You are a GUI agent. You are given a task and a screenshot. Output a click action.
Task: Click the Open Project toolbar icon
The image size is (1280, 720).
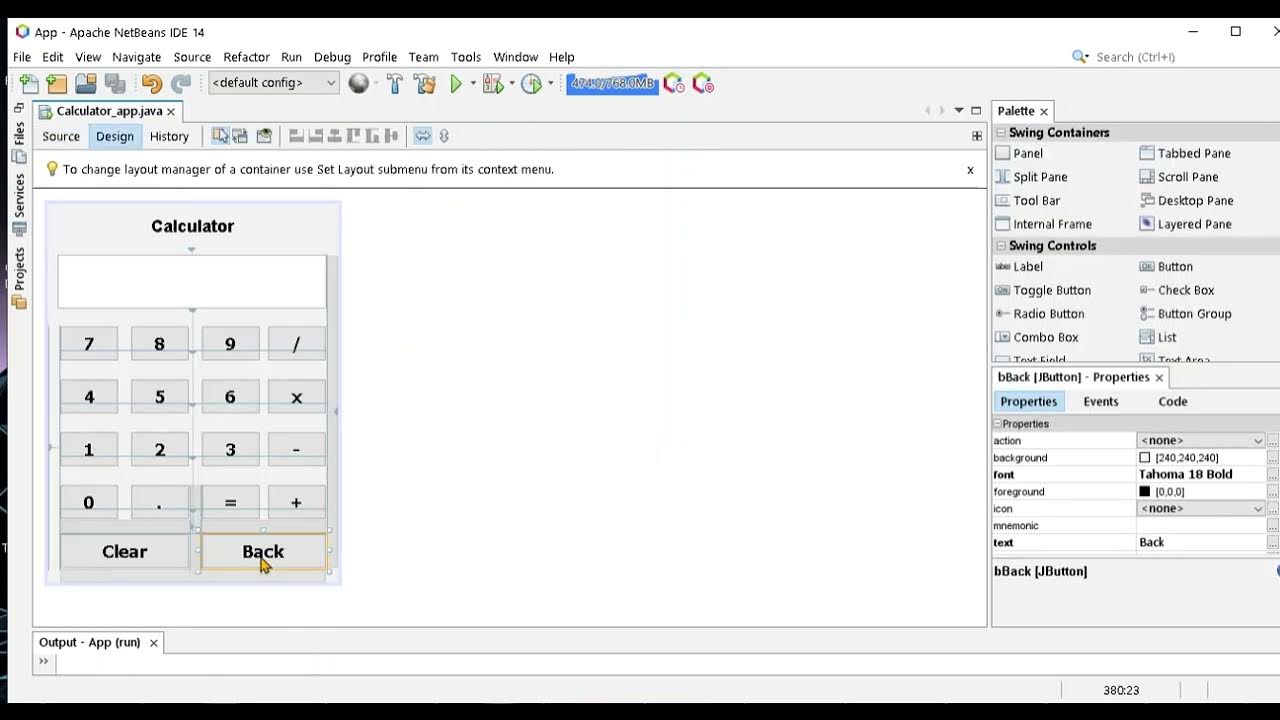coord(86,84)
